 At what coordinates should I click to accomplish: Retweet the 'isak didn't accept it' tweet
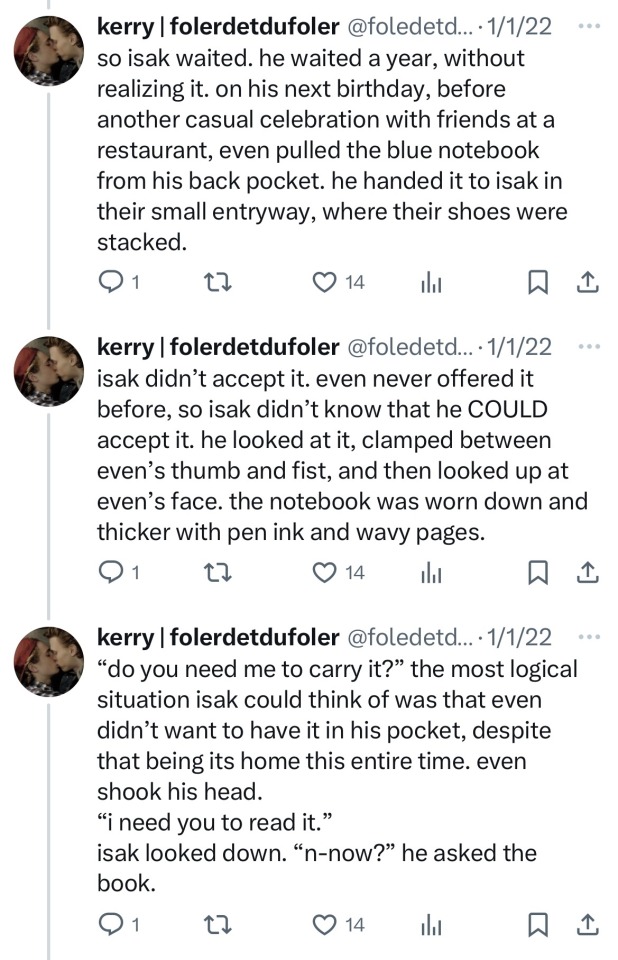[216, 573]
